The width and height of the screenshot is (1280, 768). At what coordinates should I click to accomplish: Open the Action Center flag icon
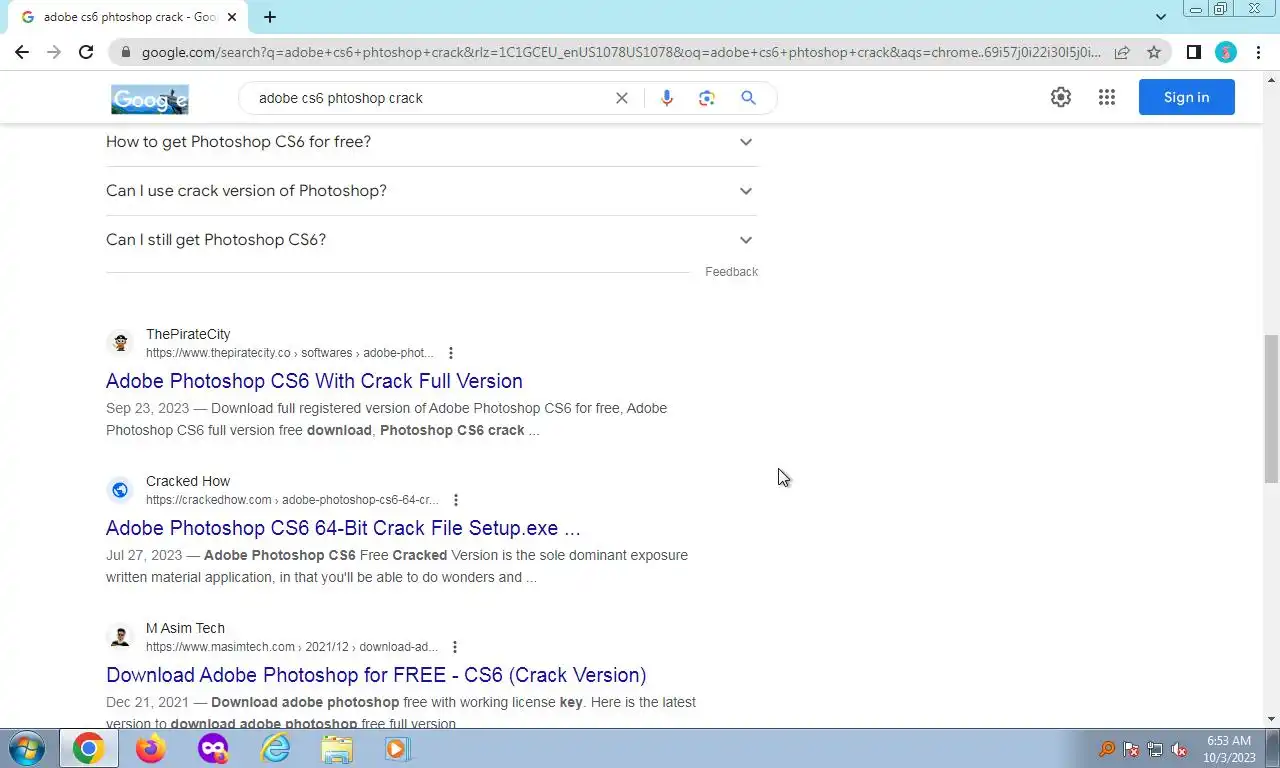click(x=1131, y=749)
